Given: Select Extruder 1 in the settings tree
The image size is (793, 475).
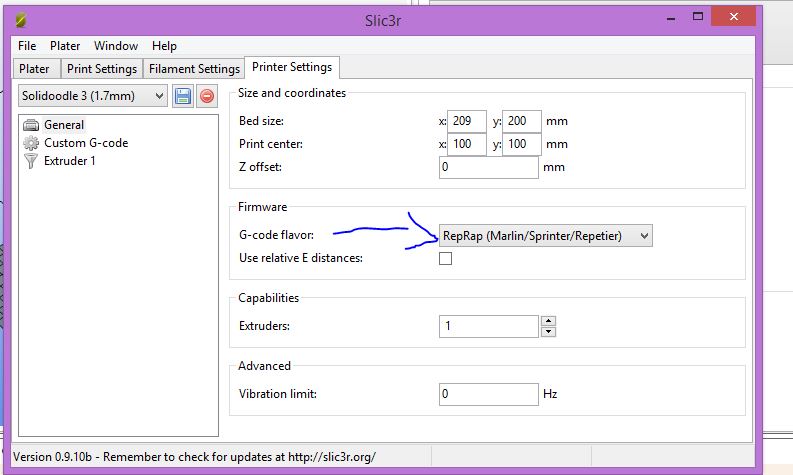Looking at the screenshot, I should coord(70,161).
